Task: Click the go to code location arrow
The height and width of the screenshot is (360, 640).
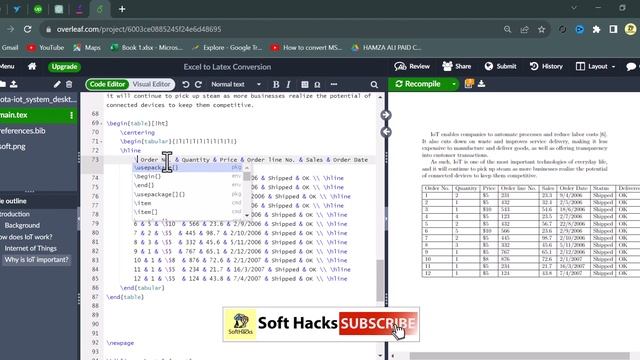Action: [386, 132]
